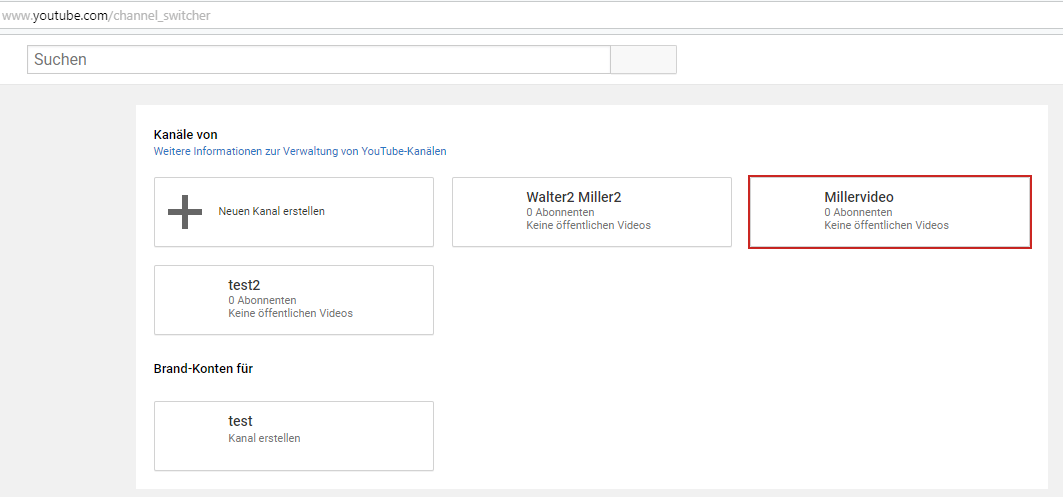Switch to the Millervideo channel

pyautogui.click(x=889, y=212)
